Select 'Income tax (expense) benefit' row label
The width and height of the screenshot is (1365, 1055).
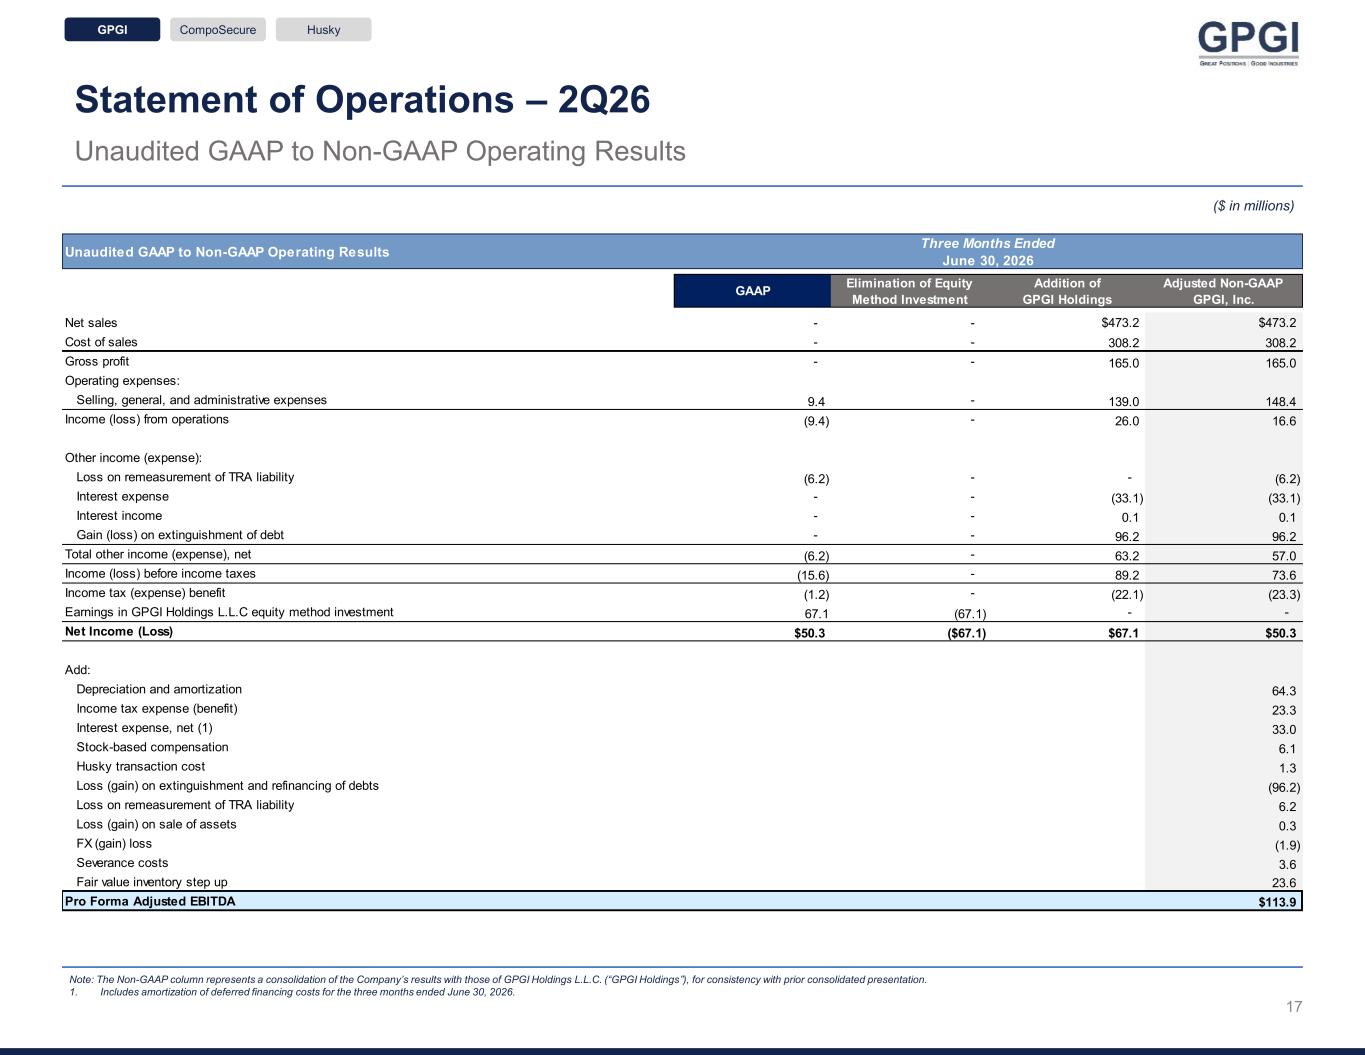click(145, 593)
